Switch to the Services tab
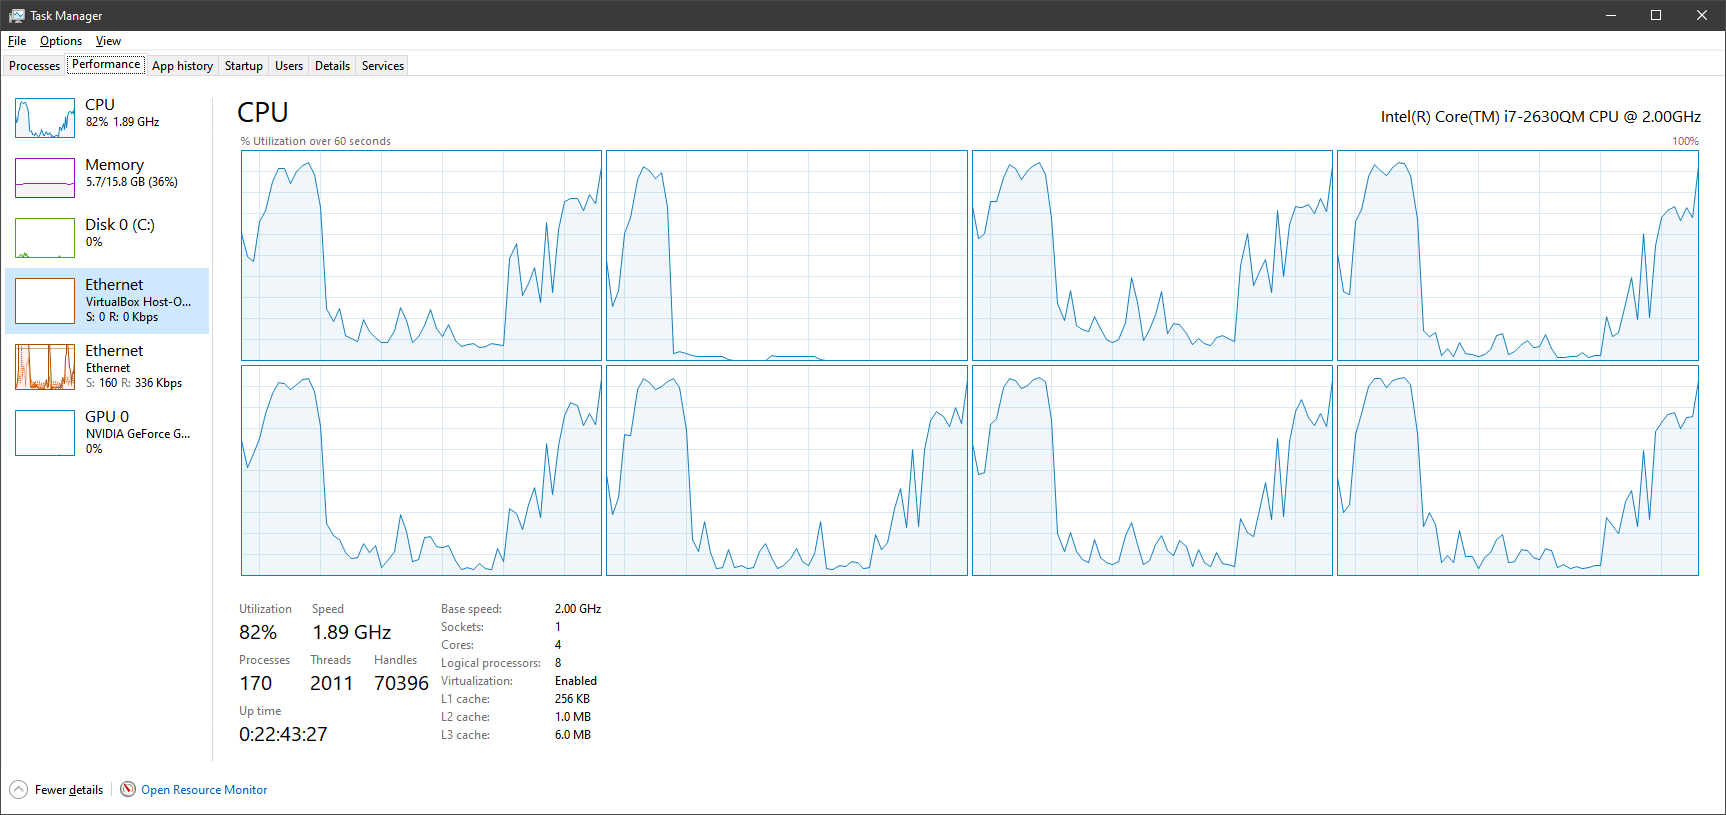Viewport: 1726px width, 815px height. coord(383,66)
